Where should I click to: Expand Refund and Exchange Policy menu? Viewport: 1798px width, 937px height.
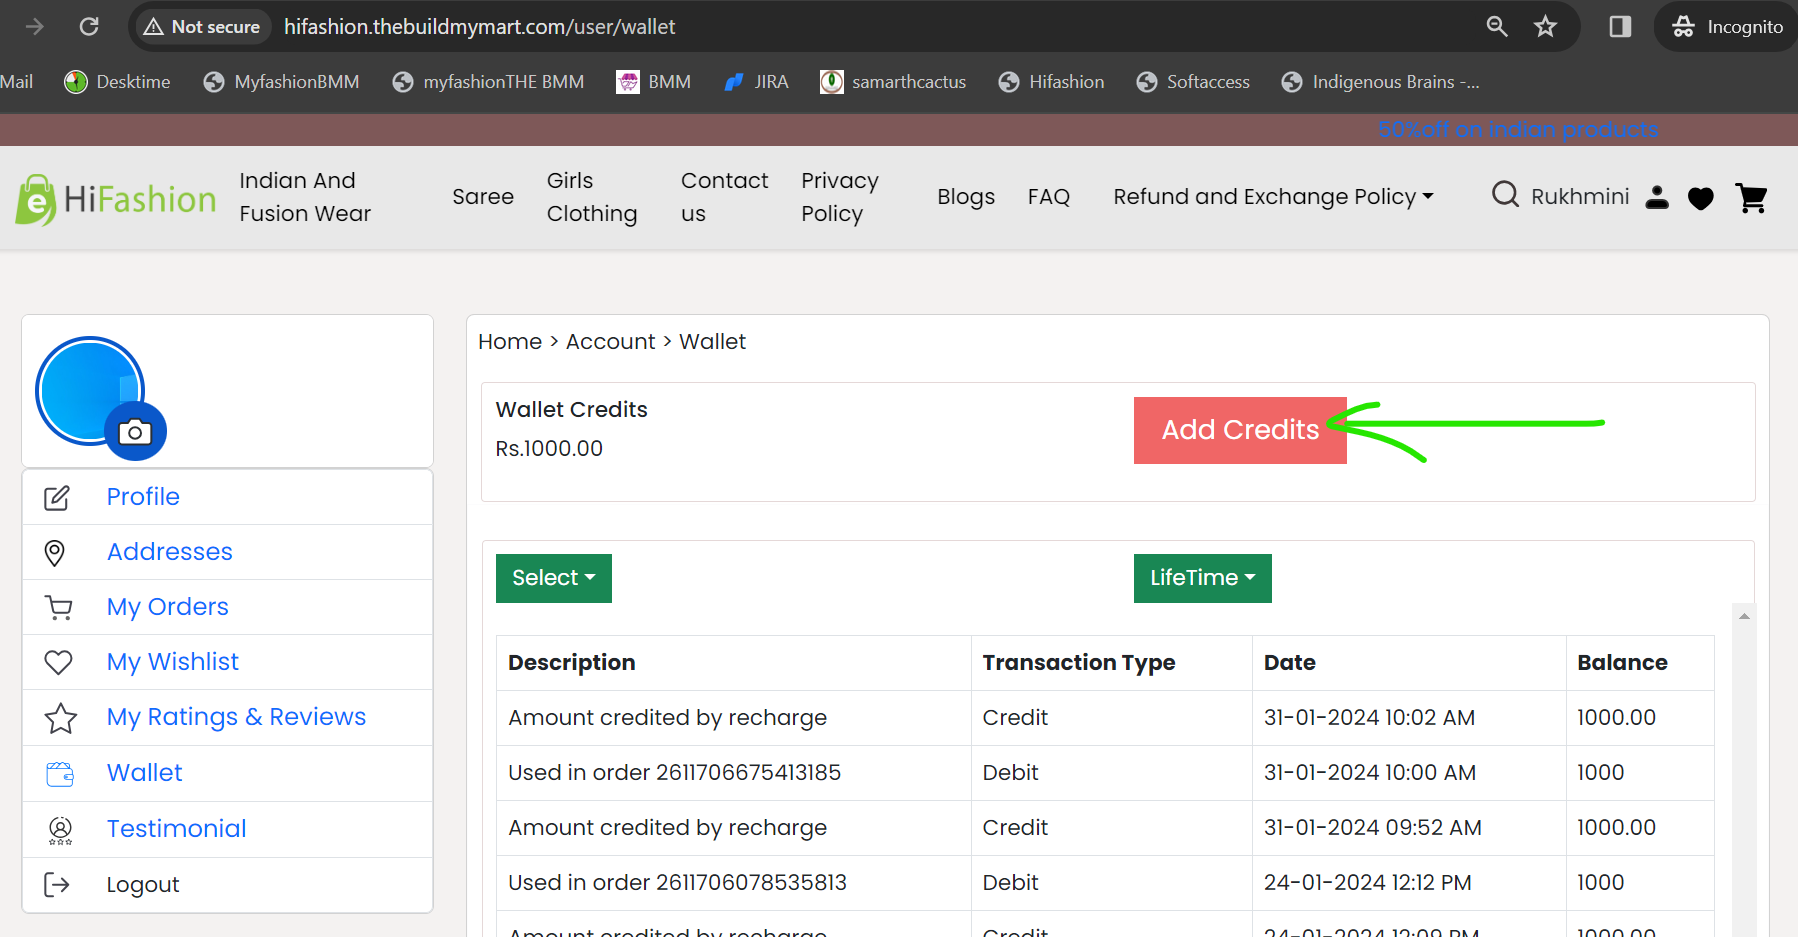[x=1274, y=197]
